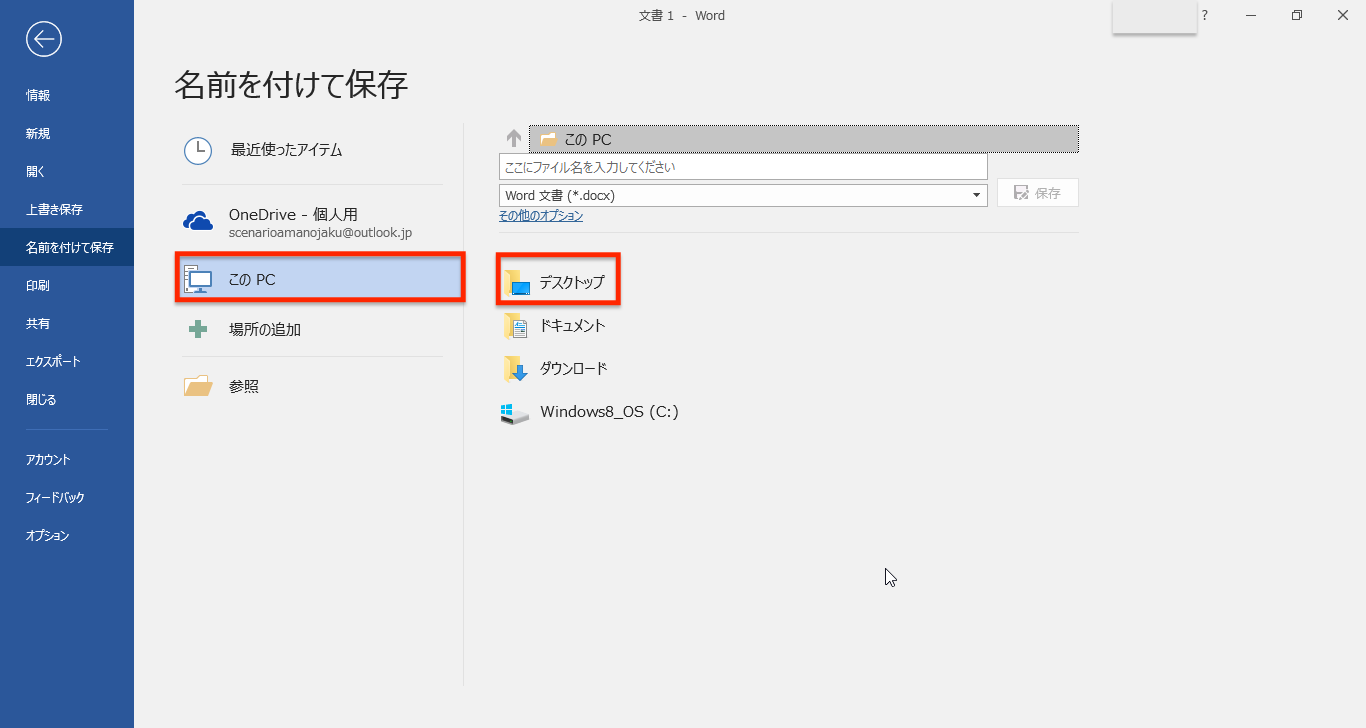Click the help question mark icon
1366x728 pixels.
click(1205, 15)
